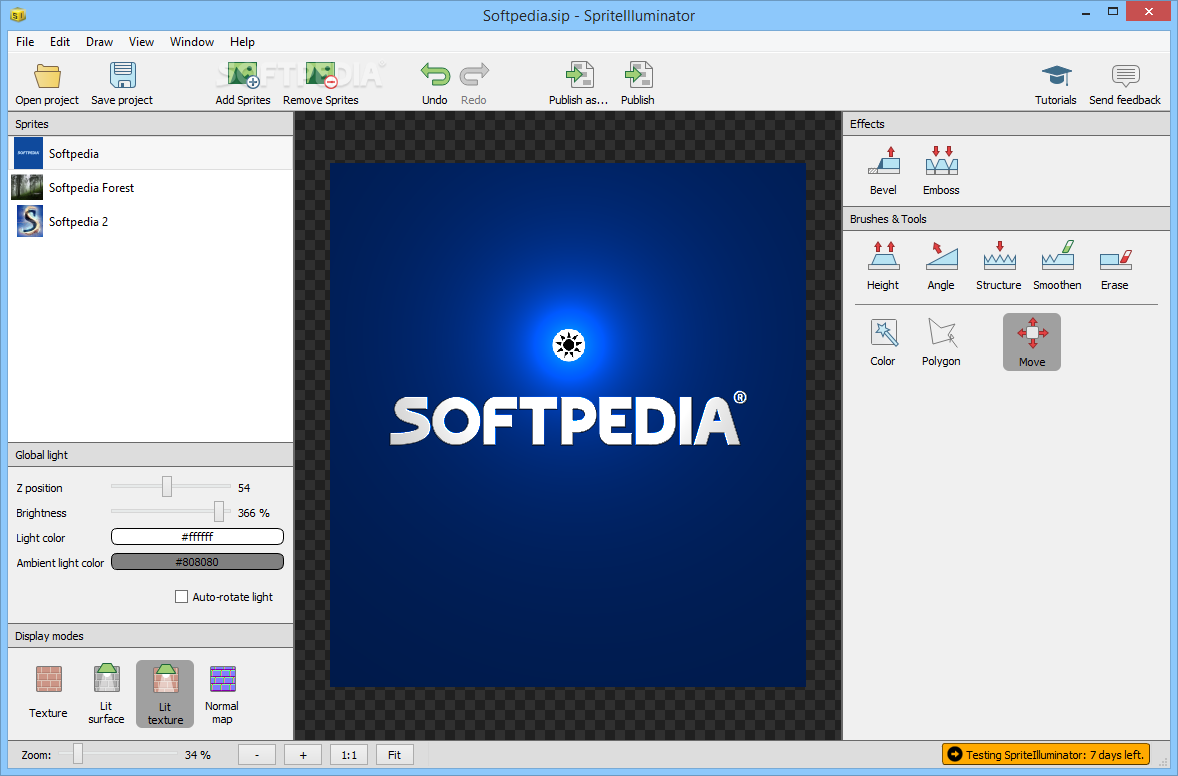Click the trial days left notice

(x=1046, y=754)
